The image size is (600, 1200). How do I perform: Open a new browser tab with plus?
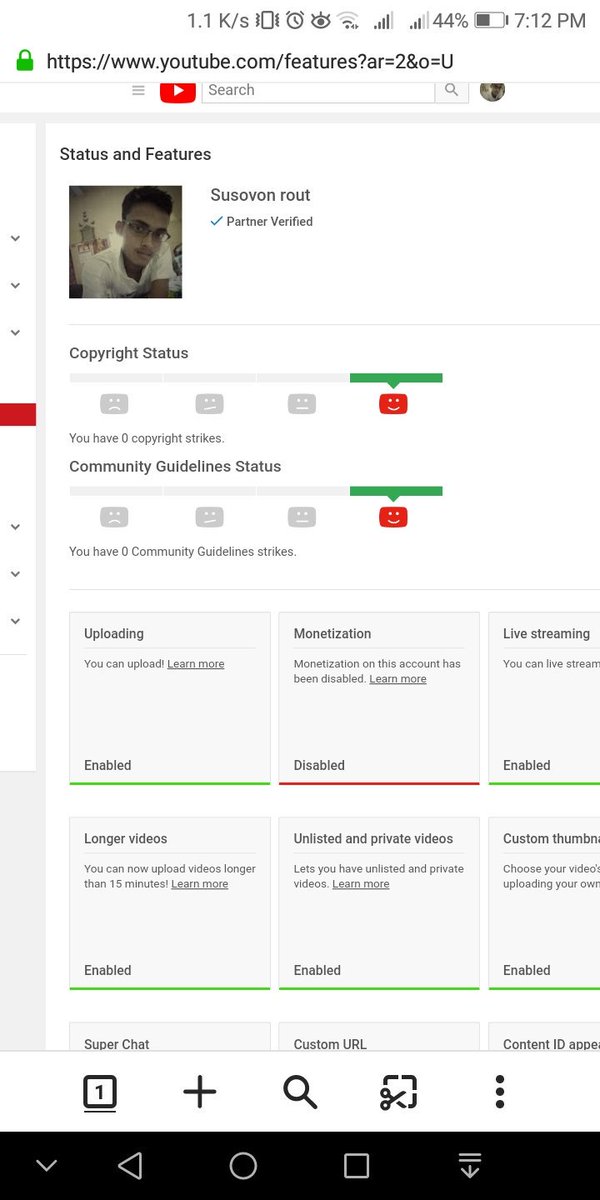click(200, 1092)
